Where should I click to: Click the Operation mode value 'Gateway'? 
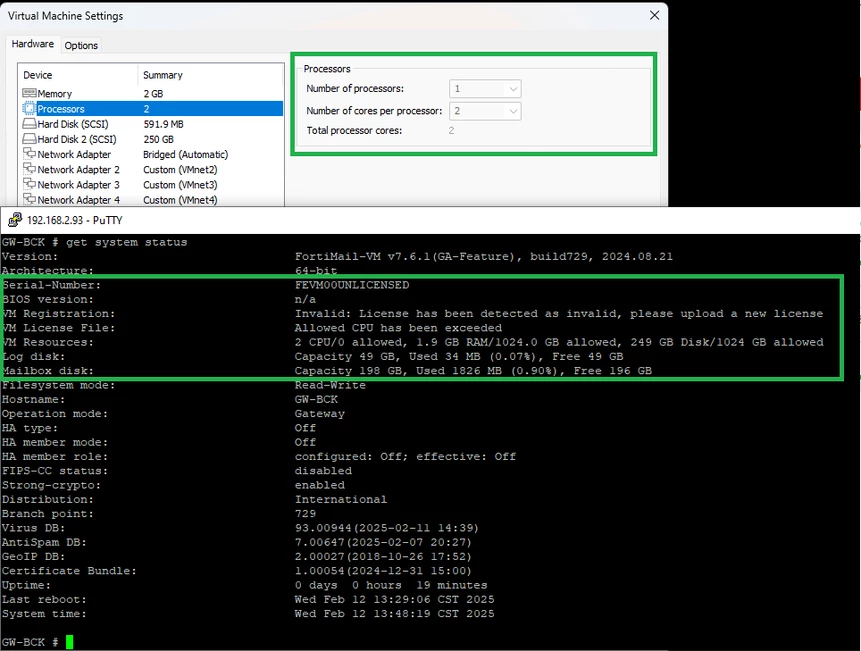(x=320, y=413)
